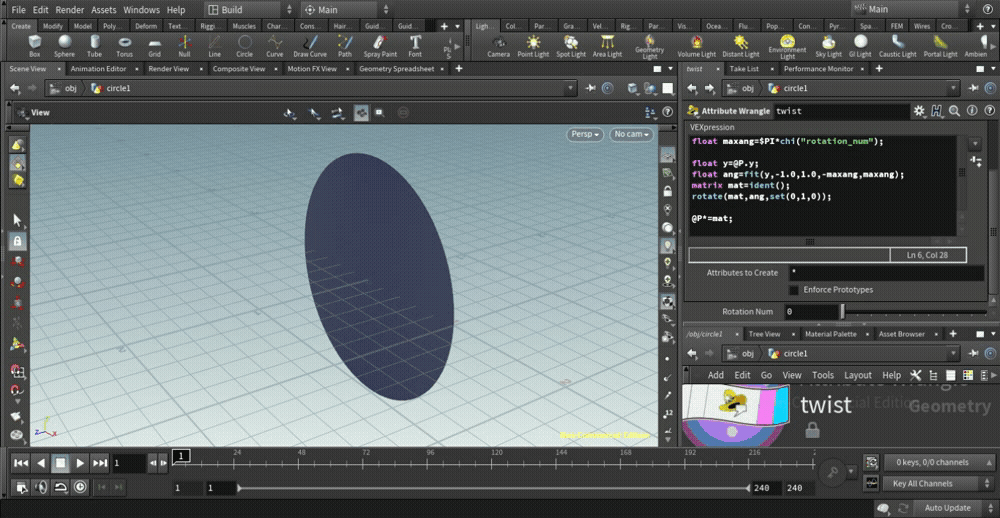Switch to the Geometry Spreadsheet tab
Screen dimensions: 1000x518
pos(397,69)
